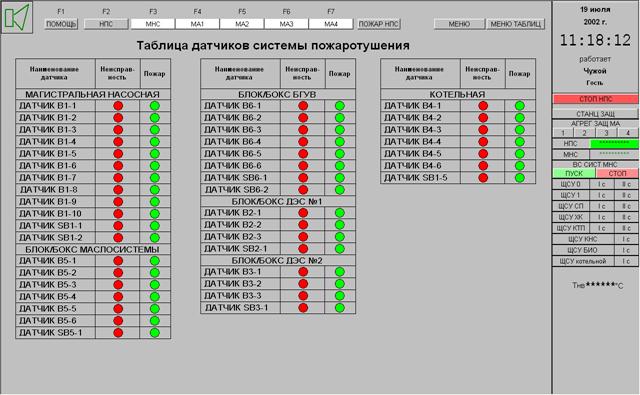Click the ЩСУ 0 label

pos(570,184)
